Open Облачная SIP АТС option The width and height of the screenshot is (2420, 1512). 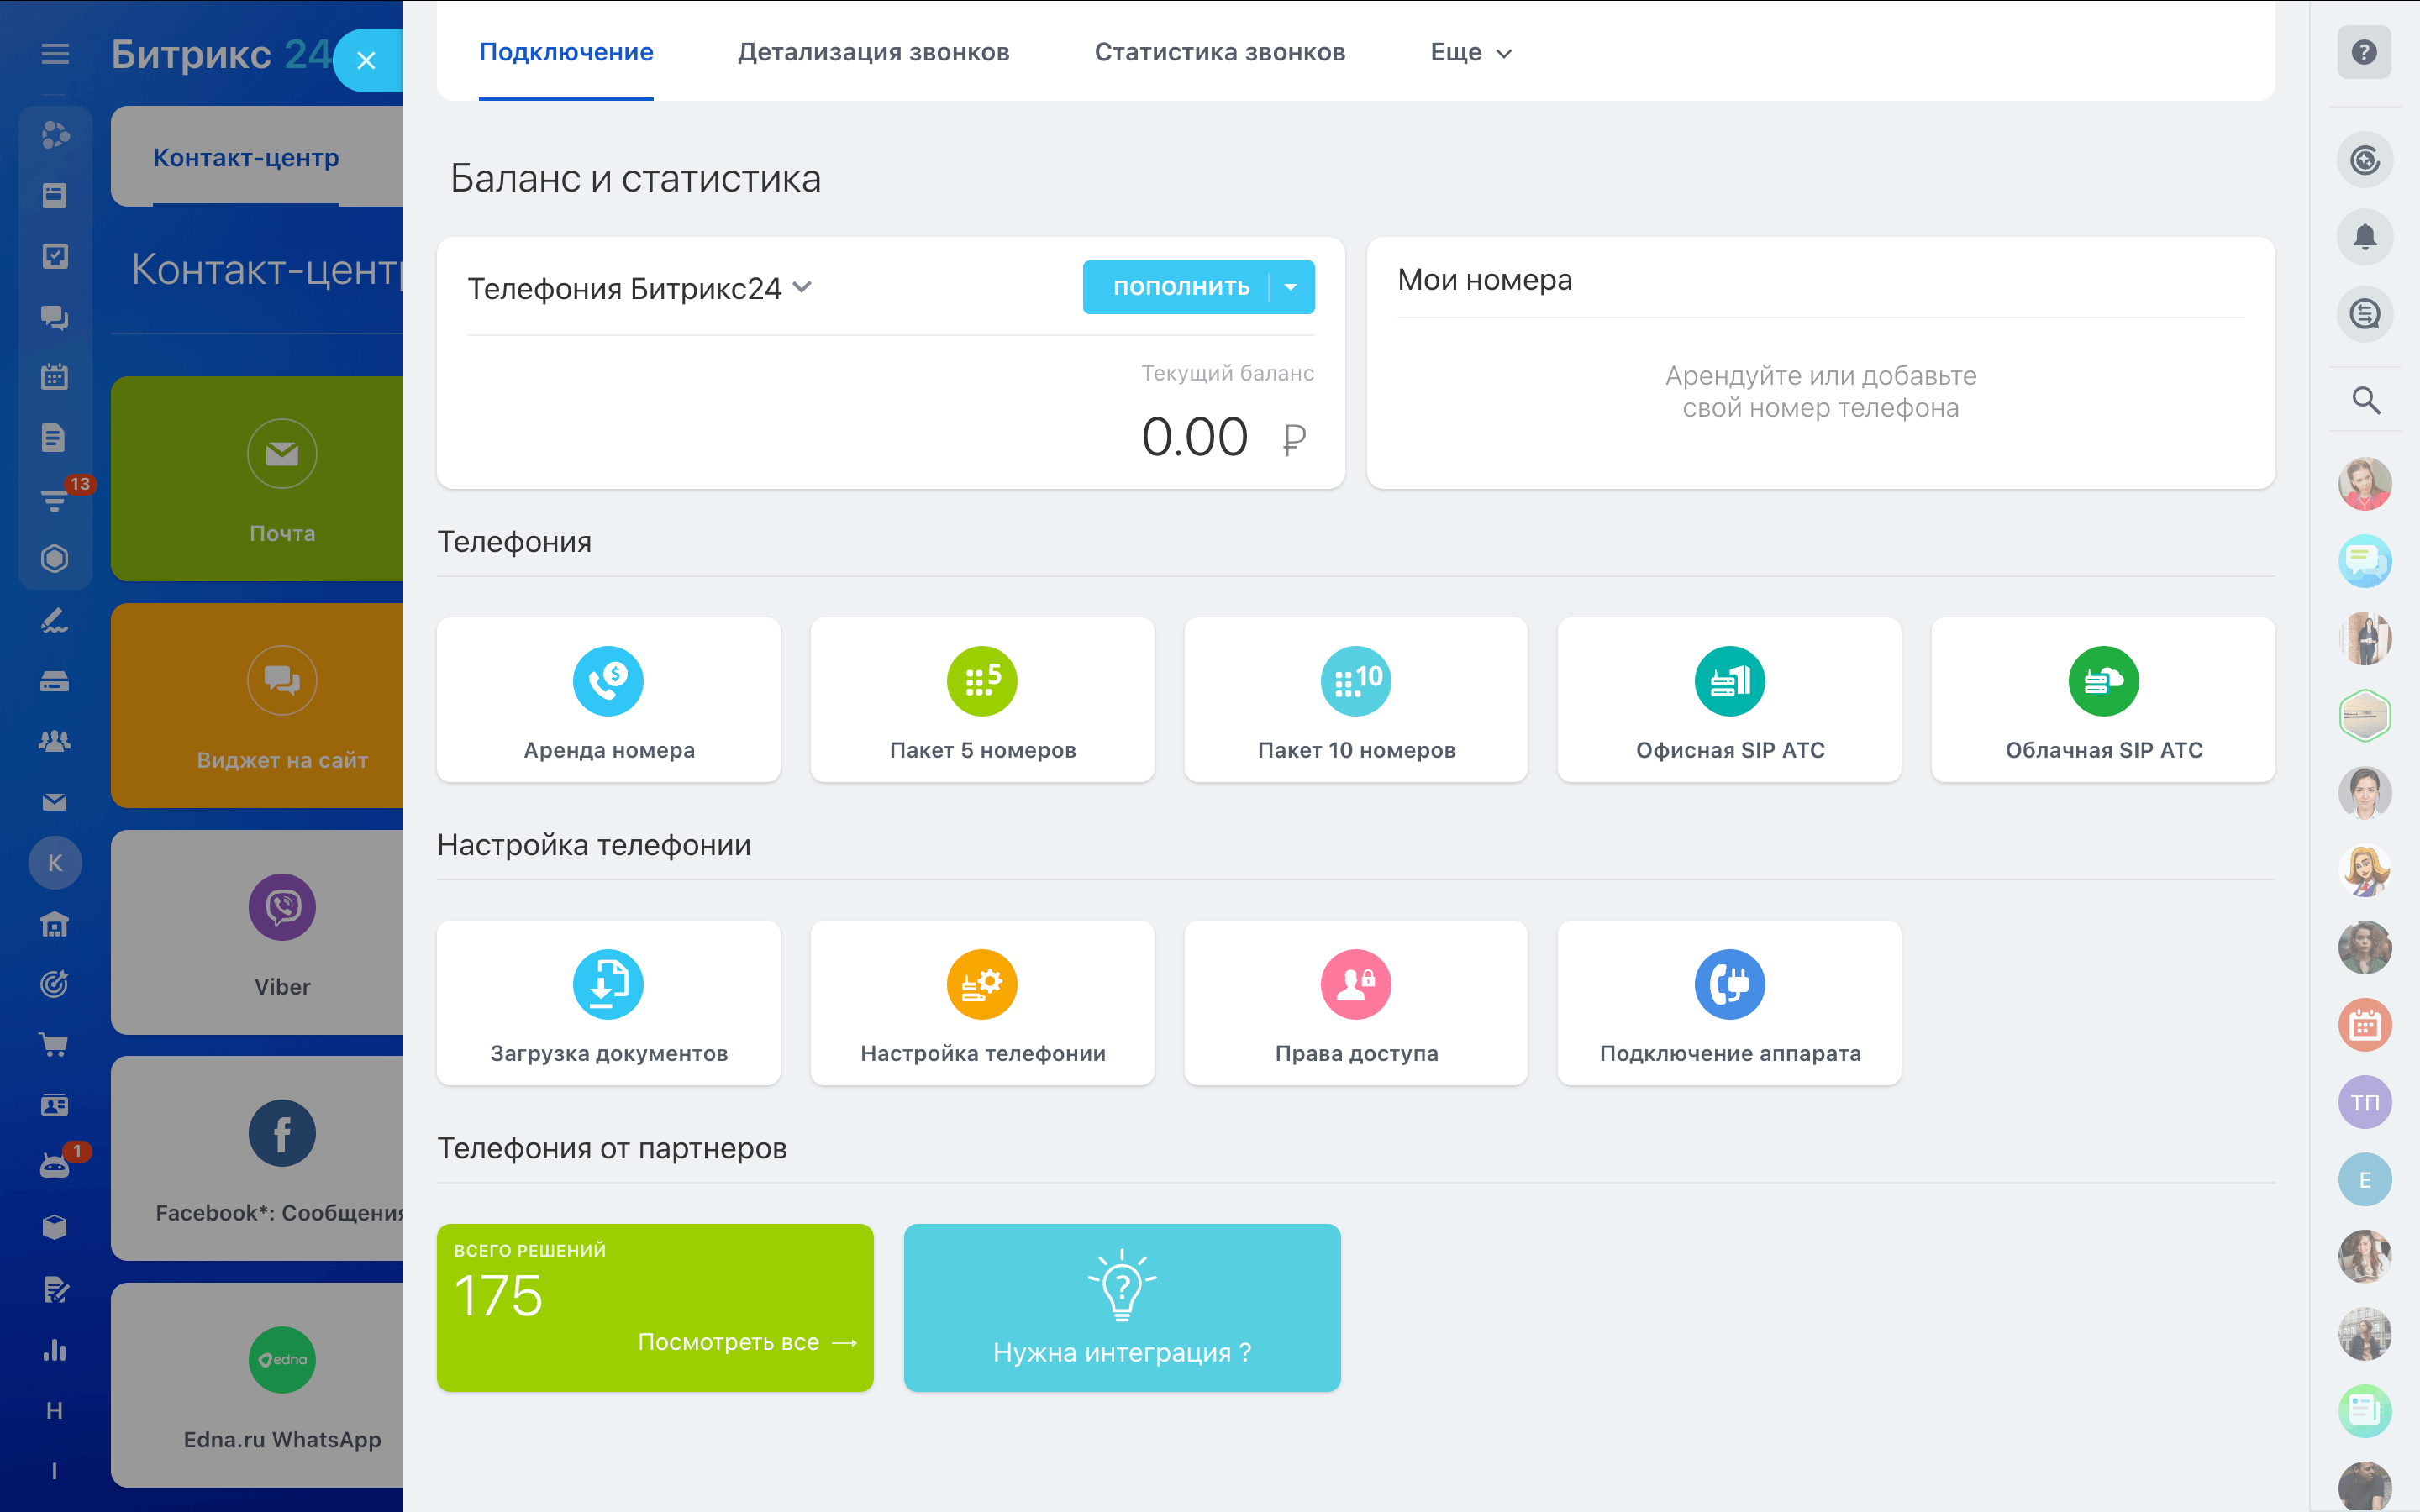pos(2103,699)
